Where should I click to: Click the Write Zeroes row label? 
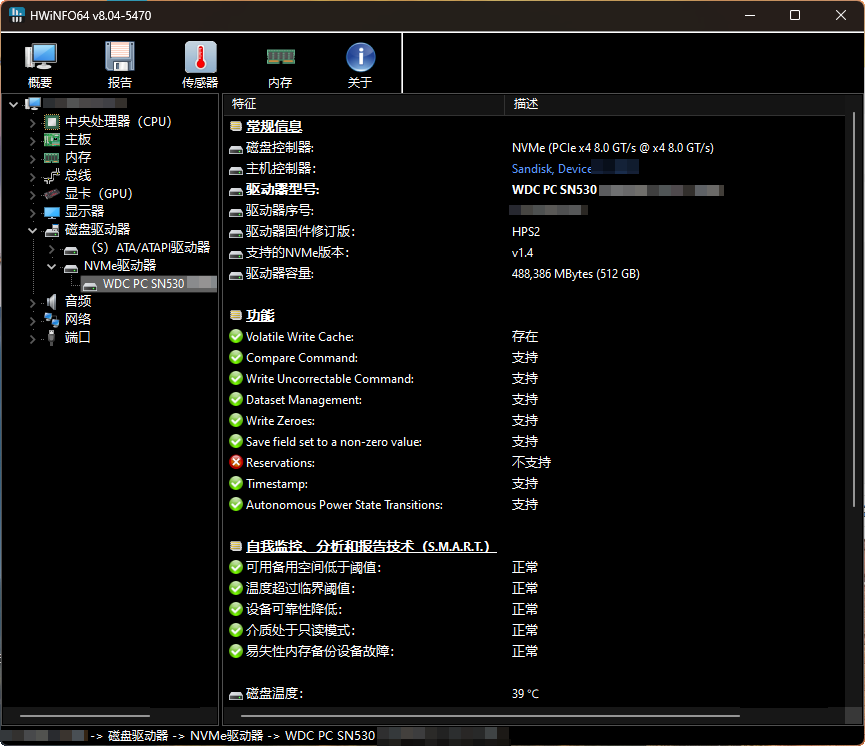click(280, 420)
